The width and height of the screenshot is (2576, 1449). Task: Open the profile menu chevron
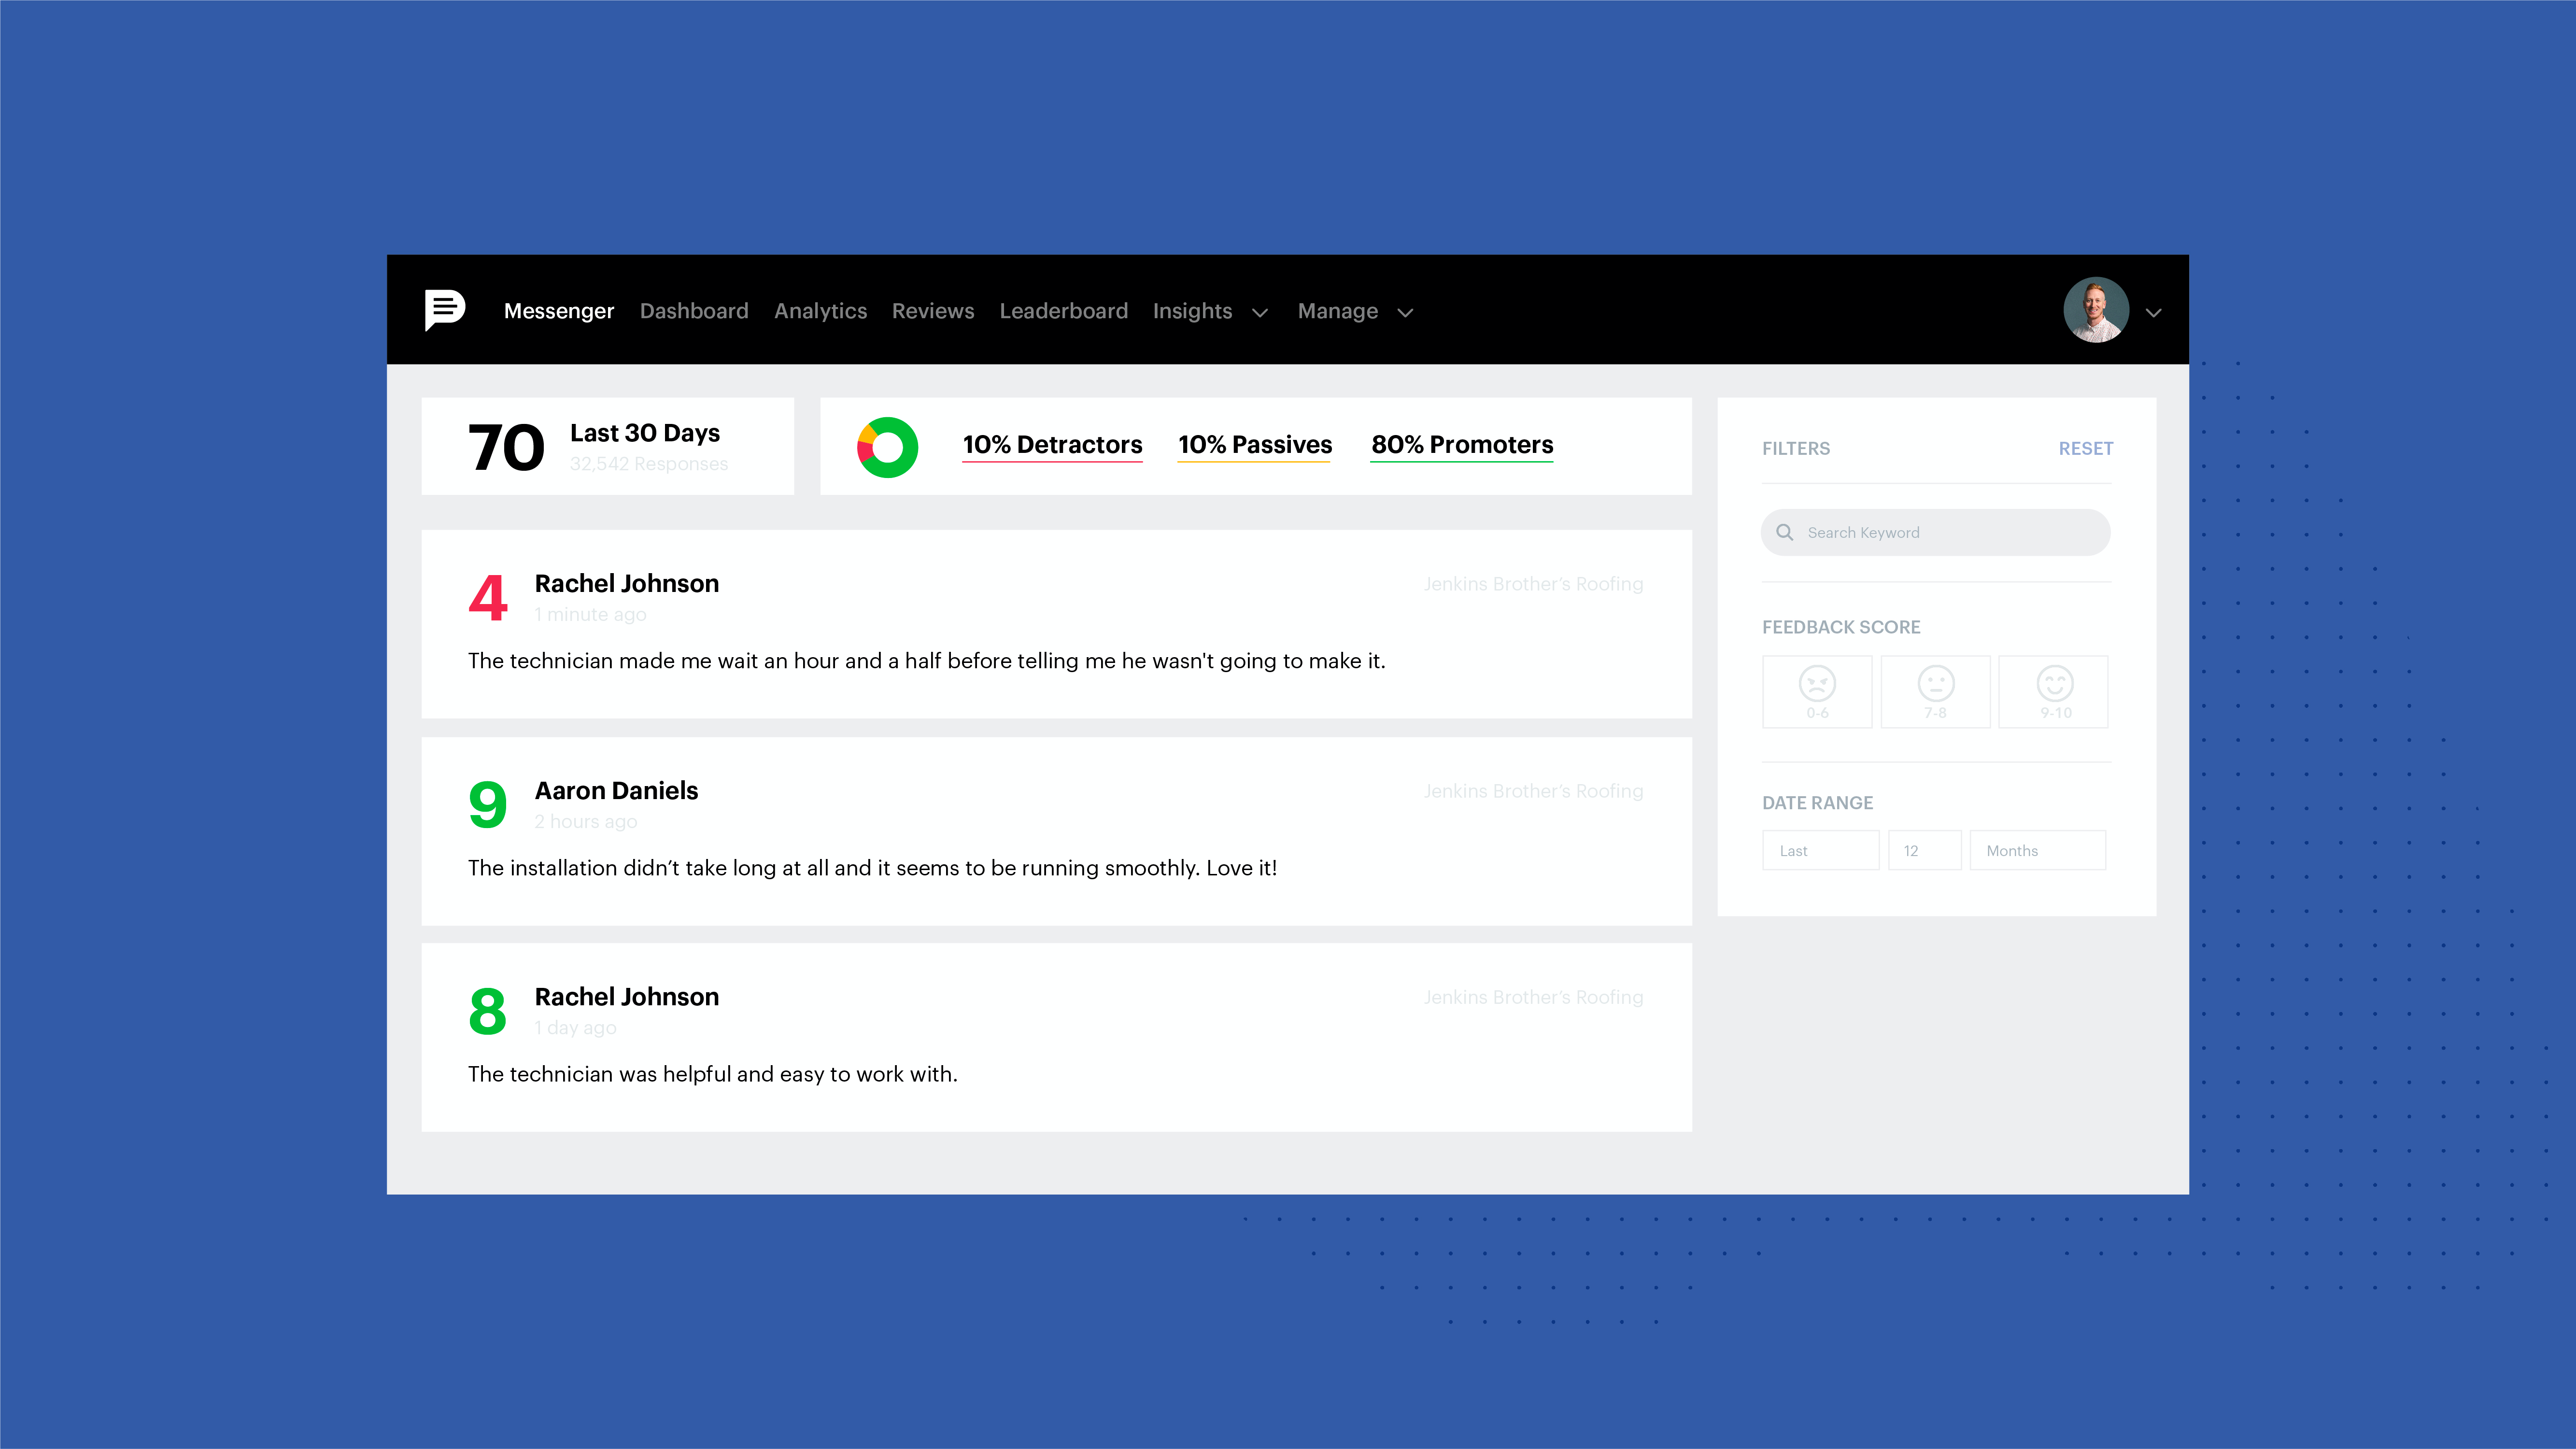pos(2154,312)
